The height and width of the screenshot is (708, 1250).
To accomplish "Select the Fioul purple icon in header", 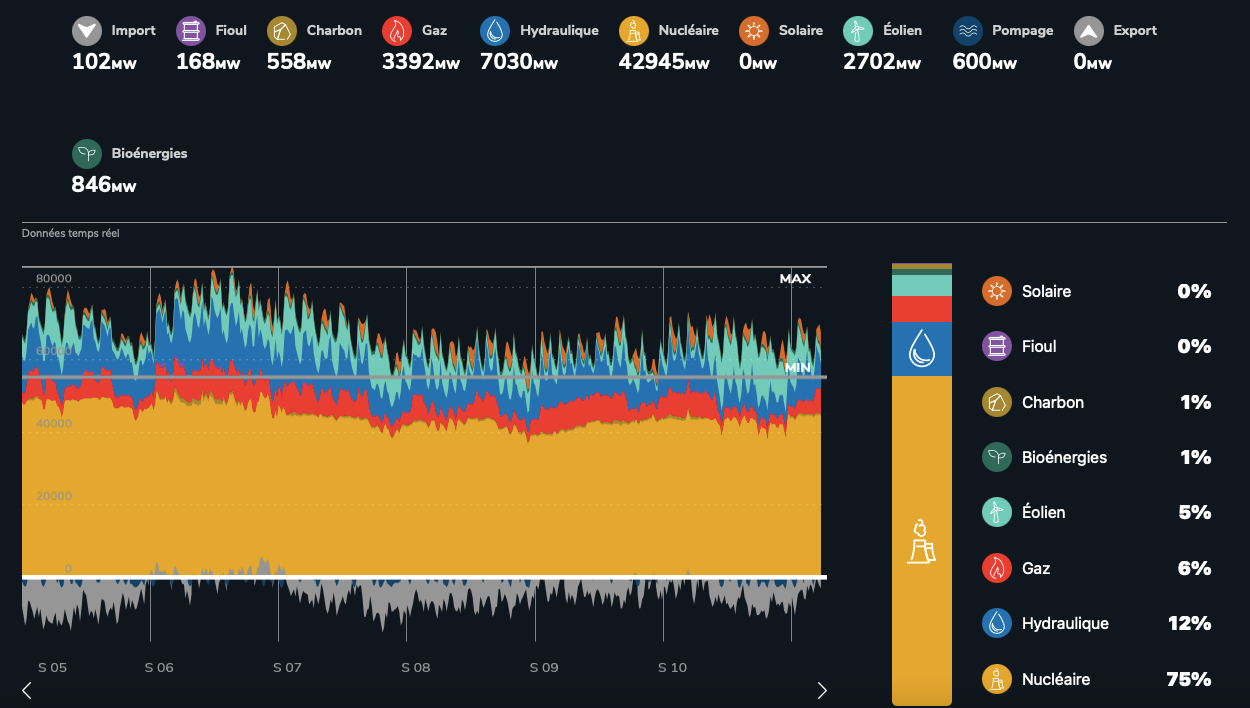I will [x=191, y=31].
